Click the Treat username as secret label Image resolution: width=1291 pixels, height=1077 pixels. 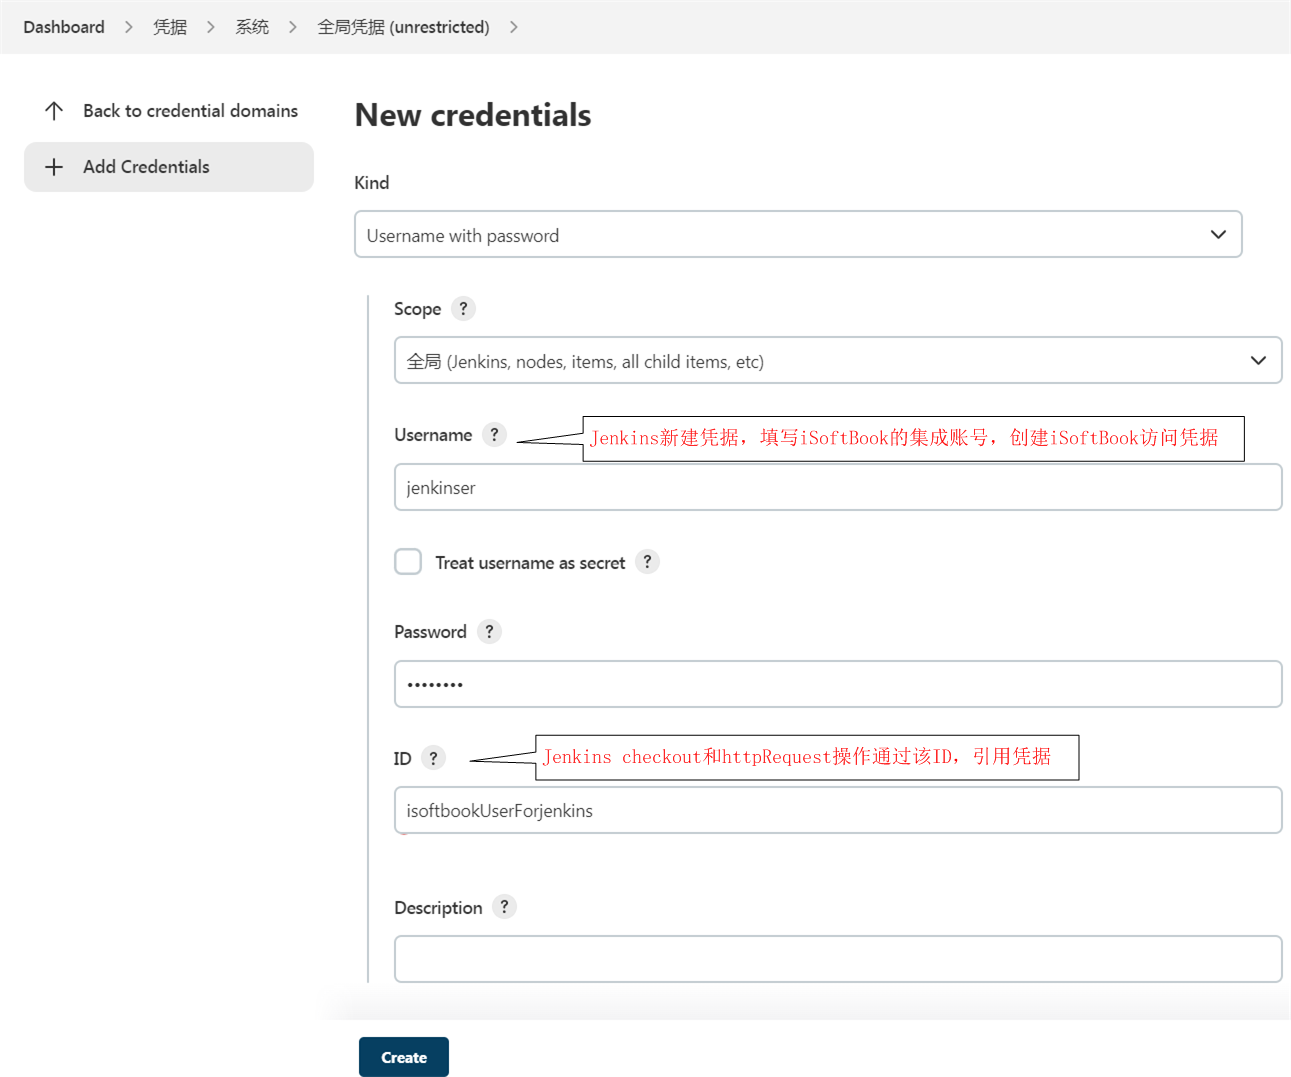530,563
